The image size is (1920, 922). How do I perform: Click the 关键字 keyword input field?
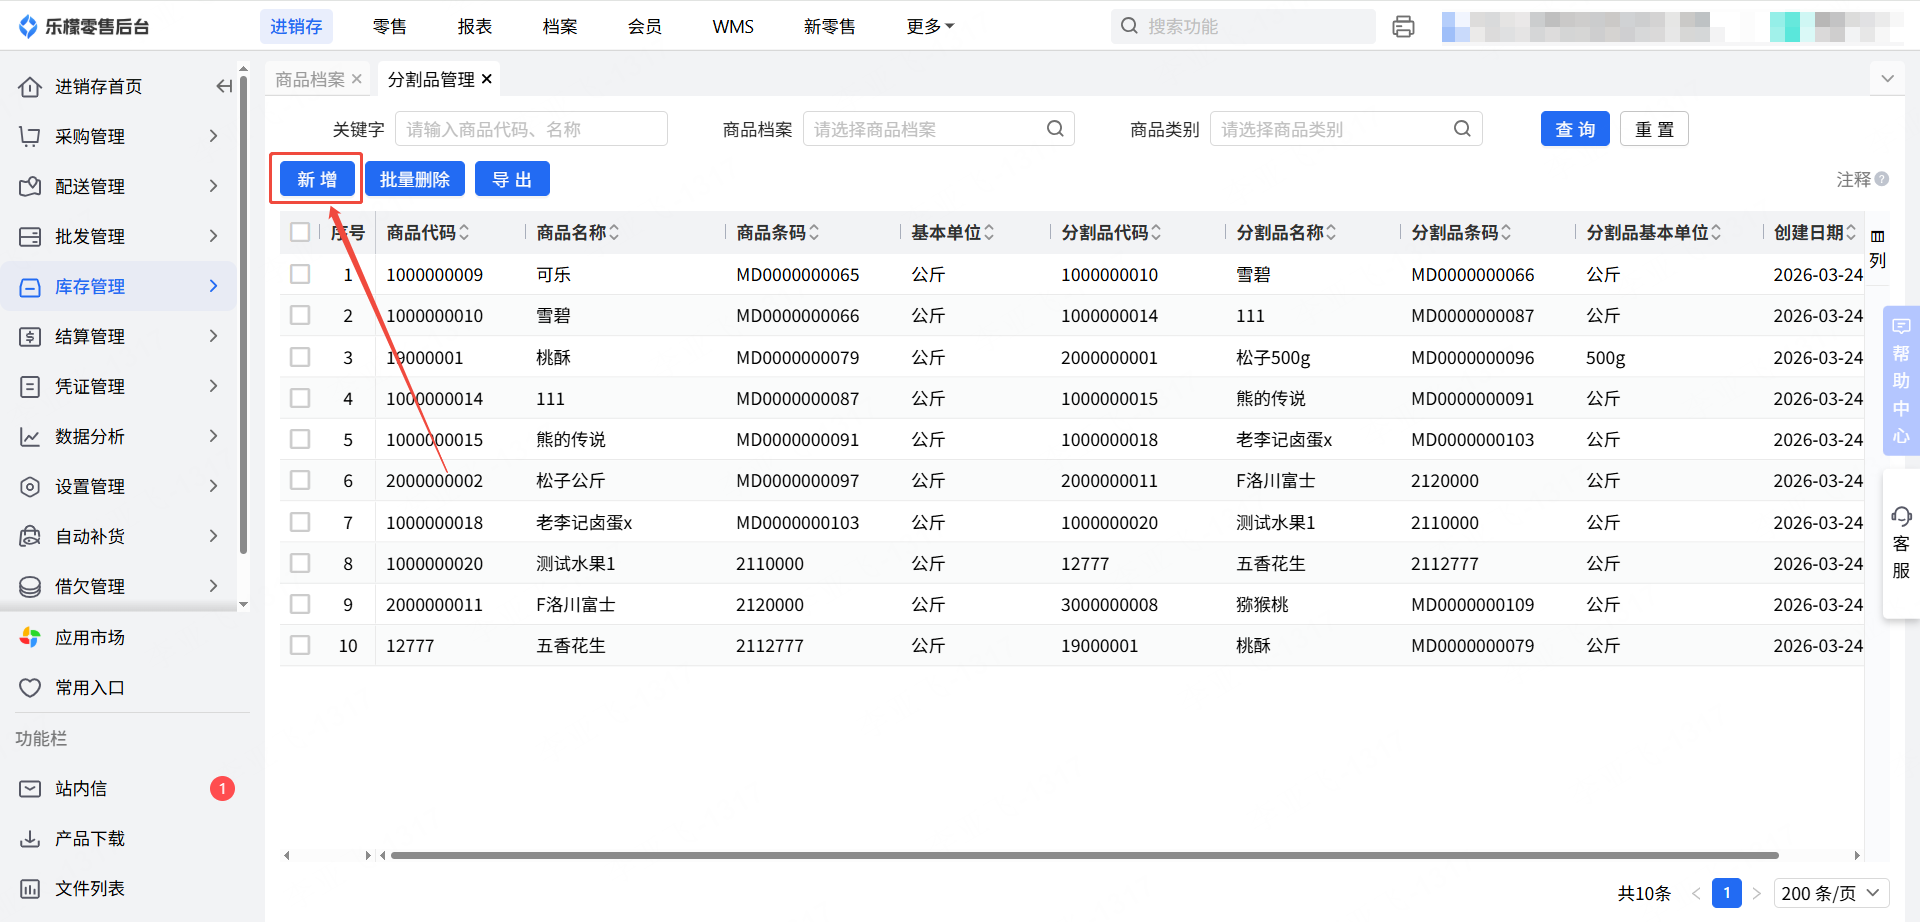[531, 129]
